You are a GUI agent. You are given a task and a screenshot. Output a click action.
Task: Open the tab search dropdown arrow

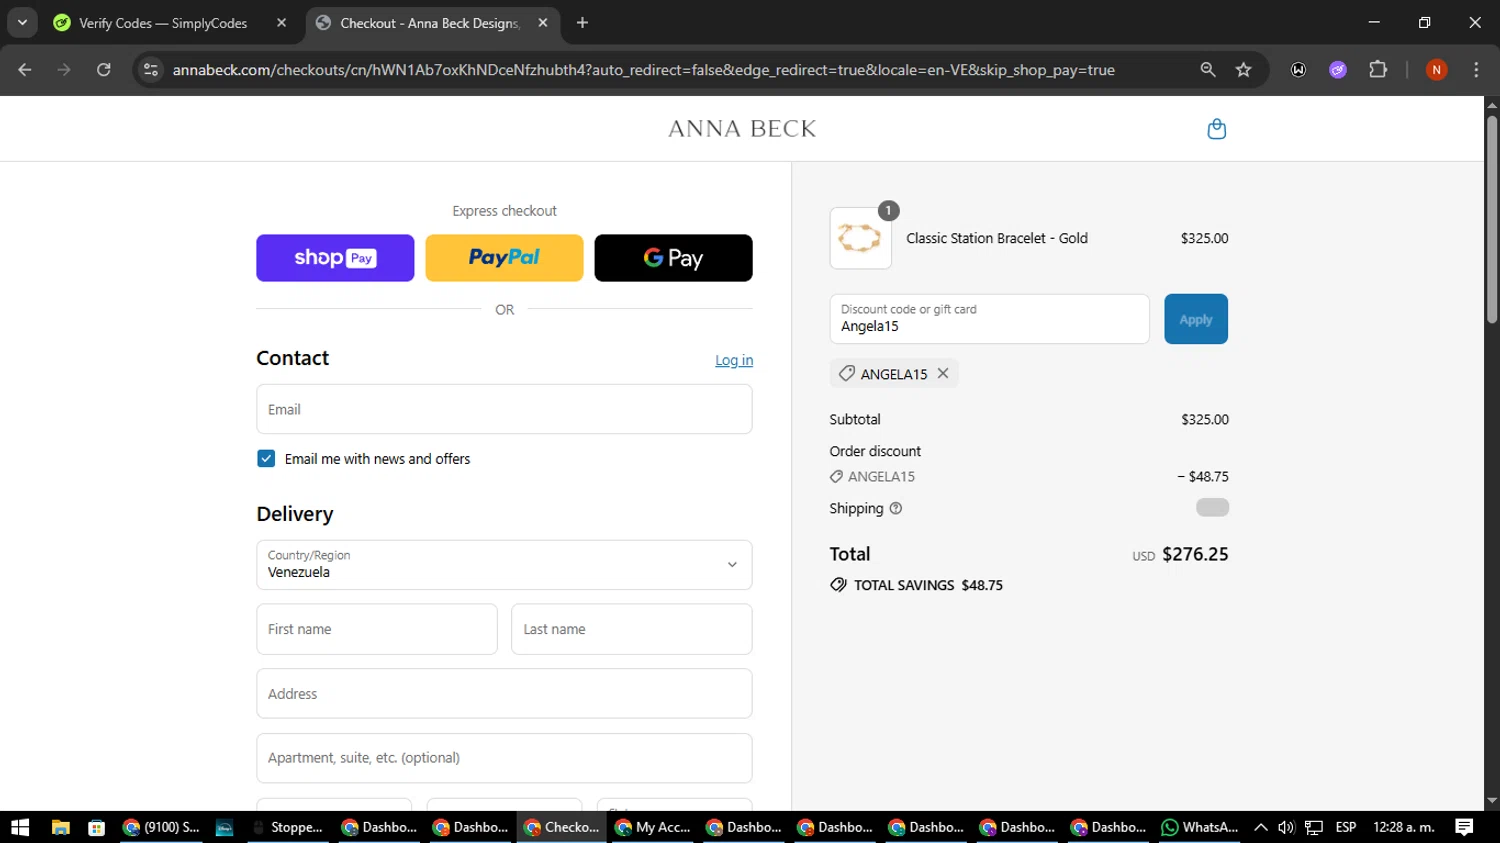[x=22, y=23]
